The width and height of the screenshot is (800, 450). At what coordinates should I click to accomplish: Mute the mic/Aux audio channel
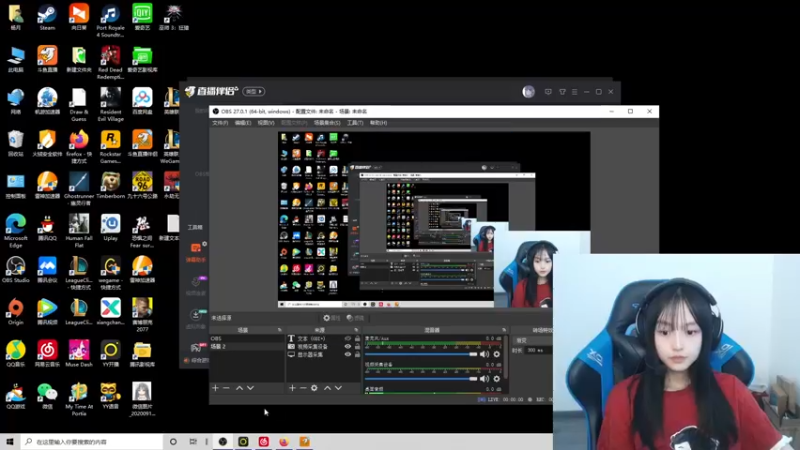[x=484, y=354]
